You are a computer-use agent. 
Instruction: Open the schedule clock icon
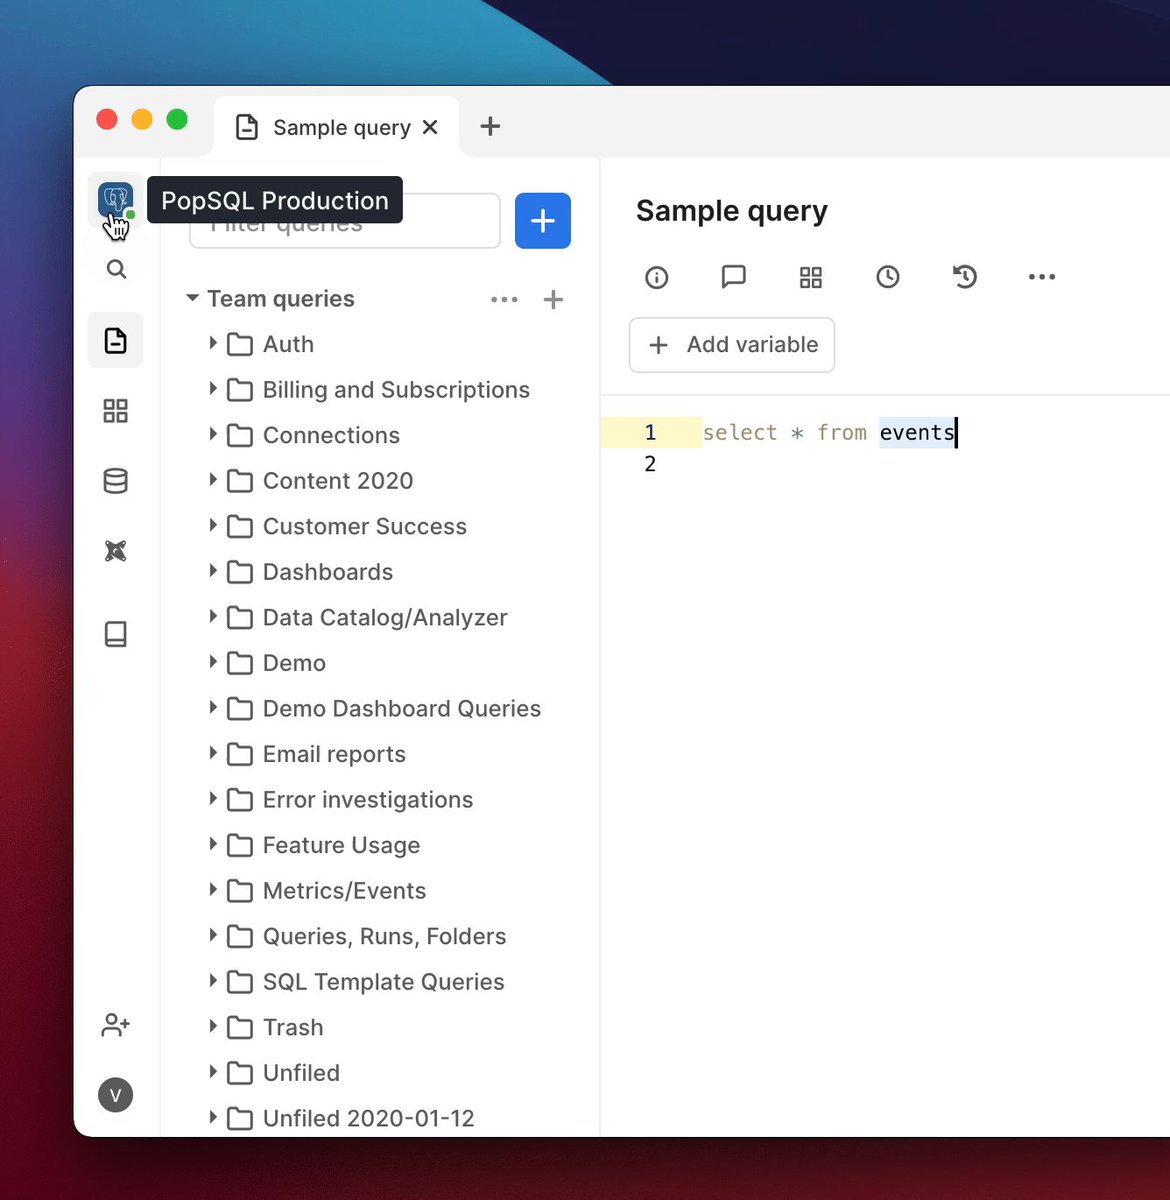pos(888,277)
